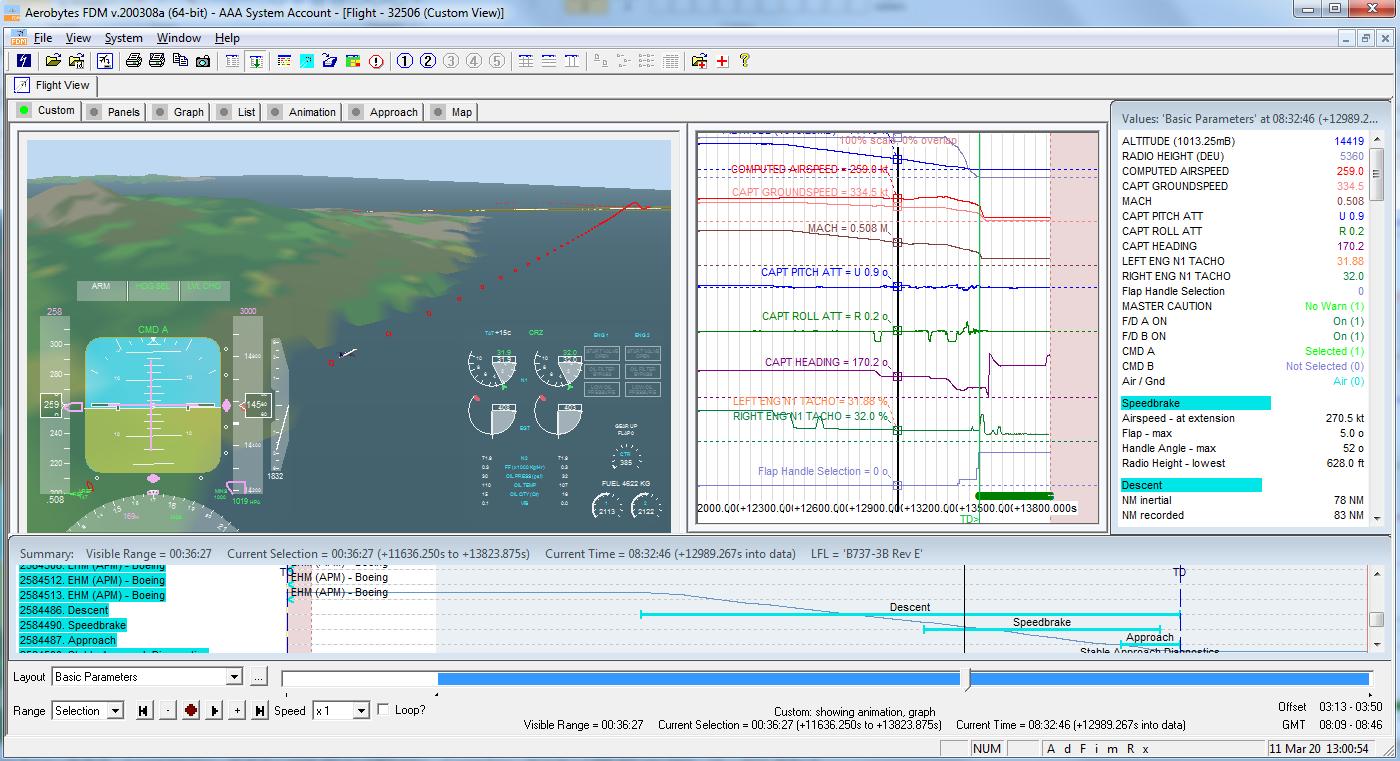Select '2584487. Approach' in event list
This screenshot has height=761, width=1400.
pos(68,640)
